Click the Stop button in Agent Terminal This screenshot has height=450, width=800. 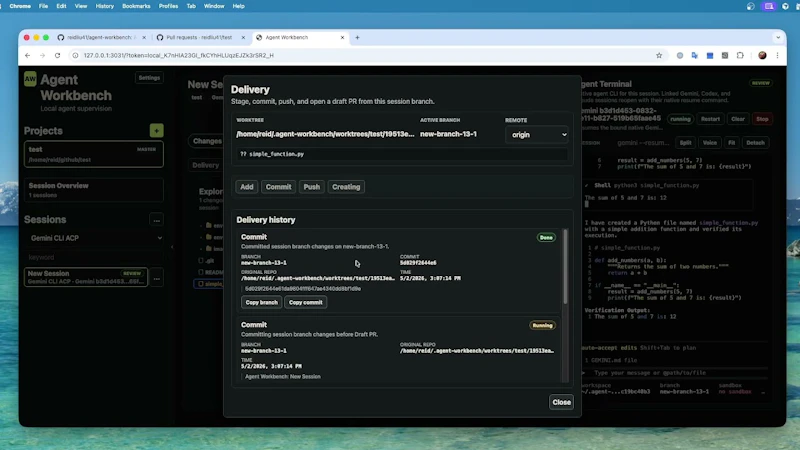pos(762,119)
